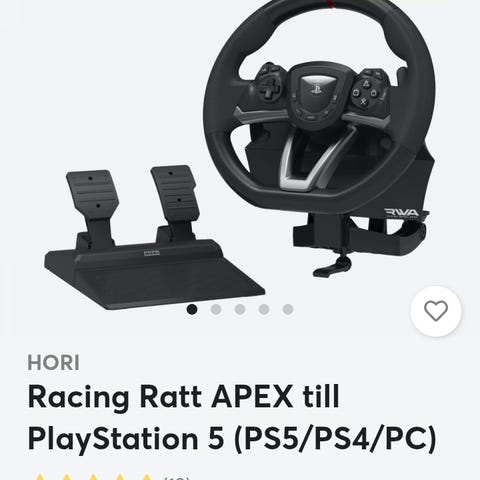Viewport: 480px width, 480px height.
Task: Click the D-pad on the steering wheel
Action: (x=269, y=88)
